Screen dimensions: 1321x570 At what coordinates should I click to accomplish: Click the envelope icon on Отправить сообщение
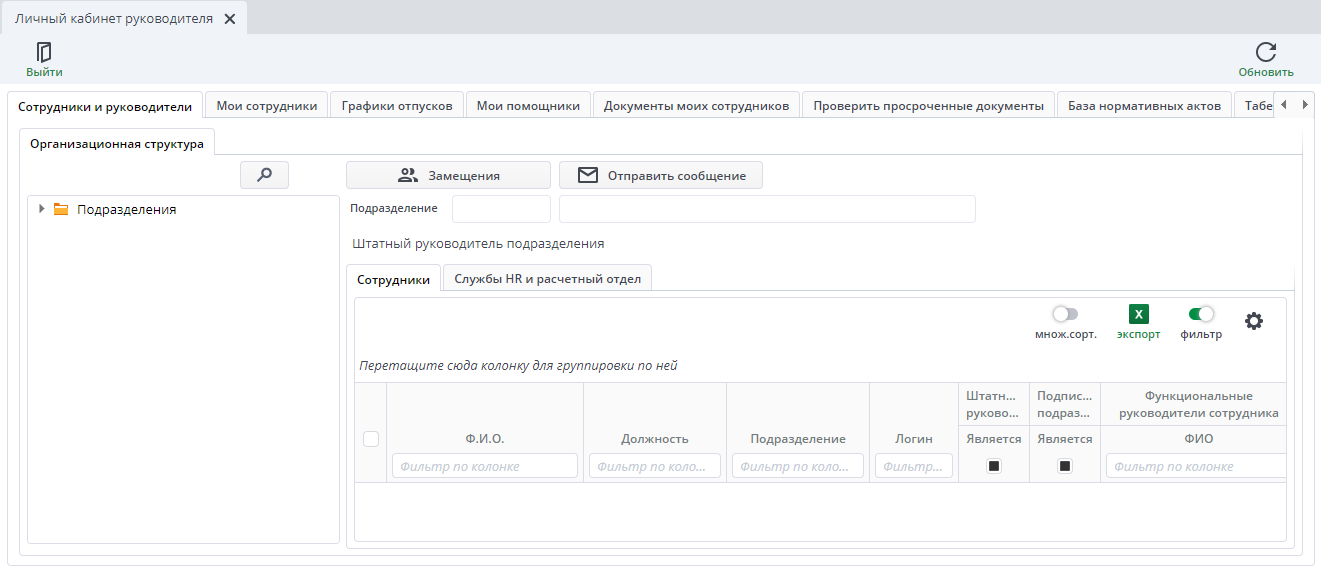click(x=588, y=175)
